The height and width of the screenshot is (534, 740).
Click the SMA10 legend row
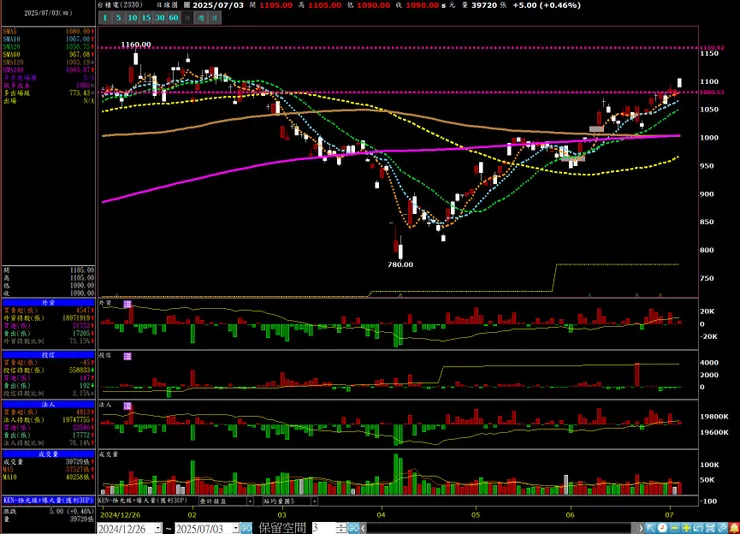click(x=49, y=39)
